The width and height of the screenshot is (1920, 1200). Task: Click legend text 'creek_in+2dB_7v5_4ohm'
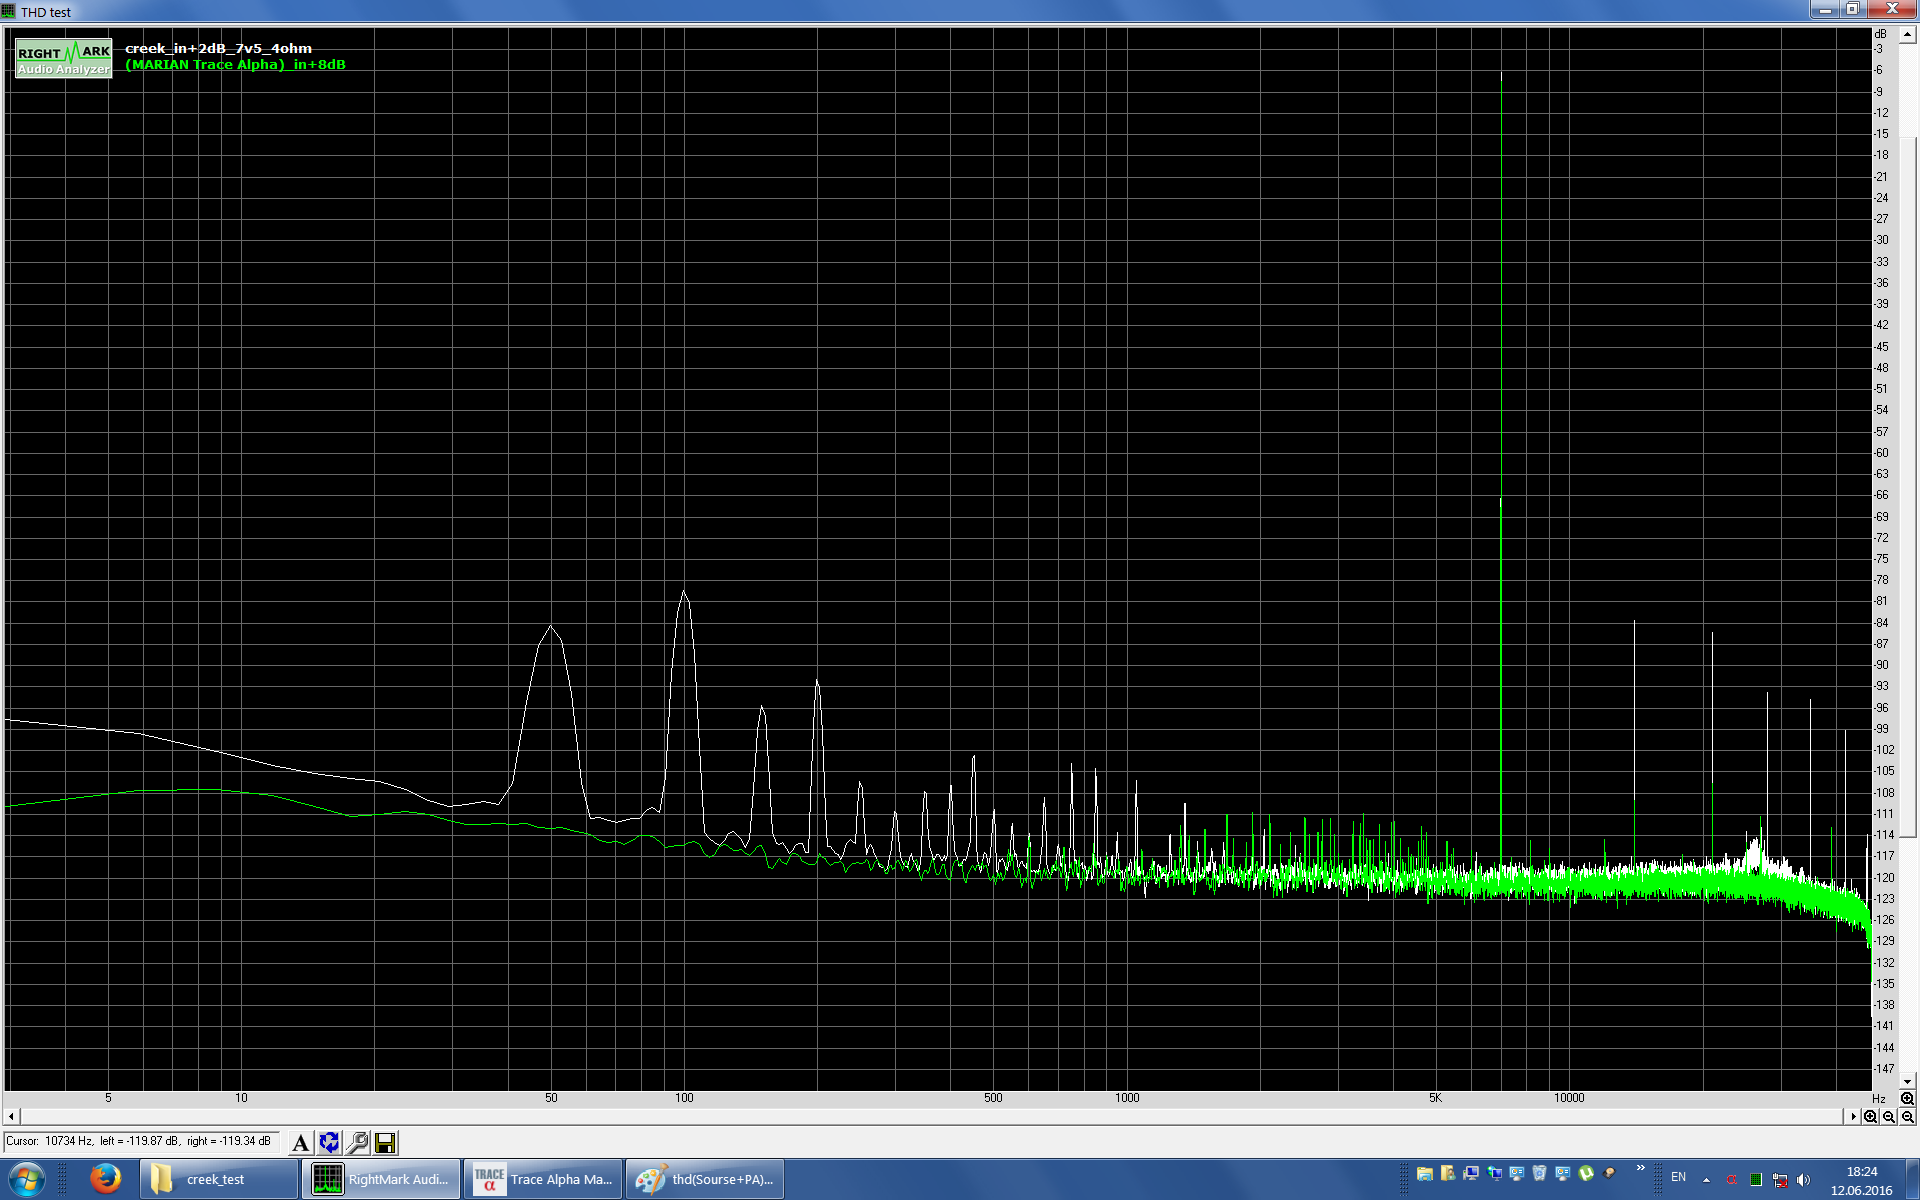click(218, 48)
